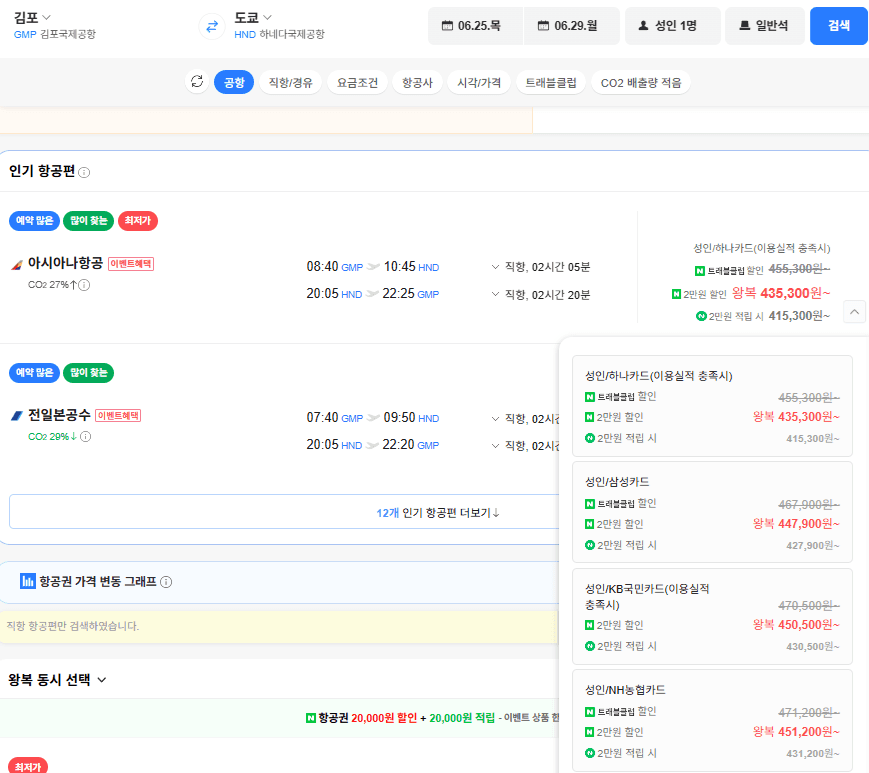
Task: Change passenger count 성인 1명
Action: point(672,25)
